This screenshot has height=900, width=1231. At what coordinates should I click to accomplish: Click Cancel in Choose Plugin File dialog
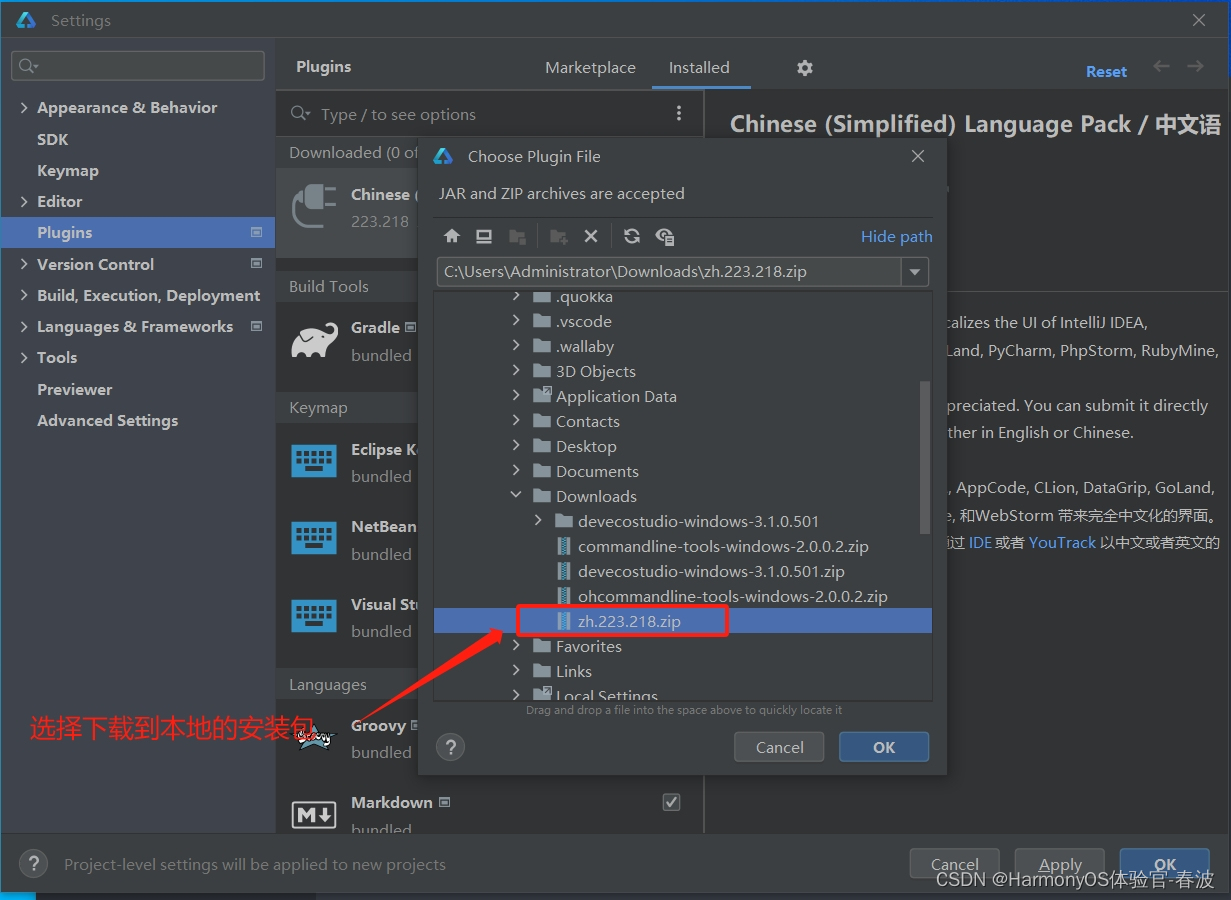[x=779, y=747]
